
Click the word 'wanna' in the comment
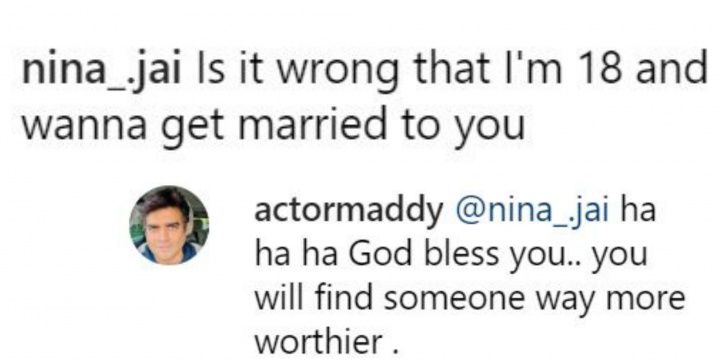click(x=83, y=125)
